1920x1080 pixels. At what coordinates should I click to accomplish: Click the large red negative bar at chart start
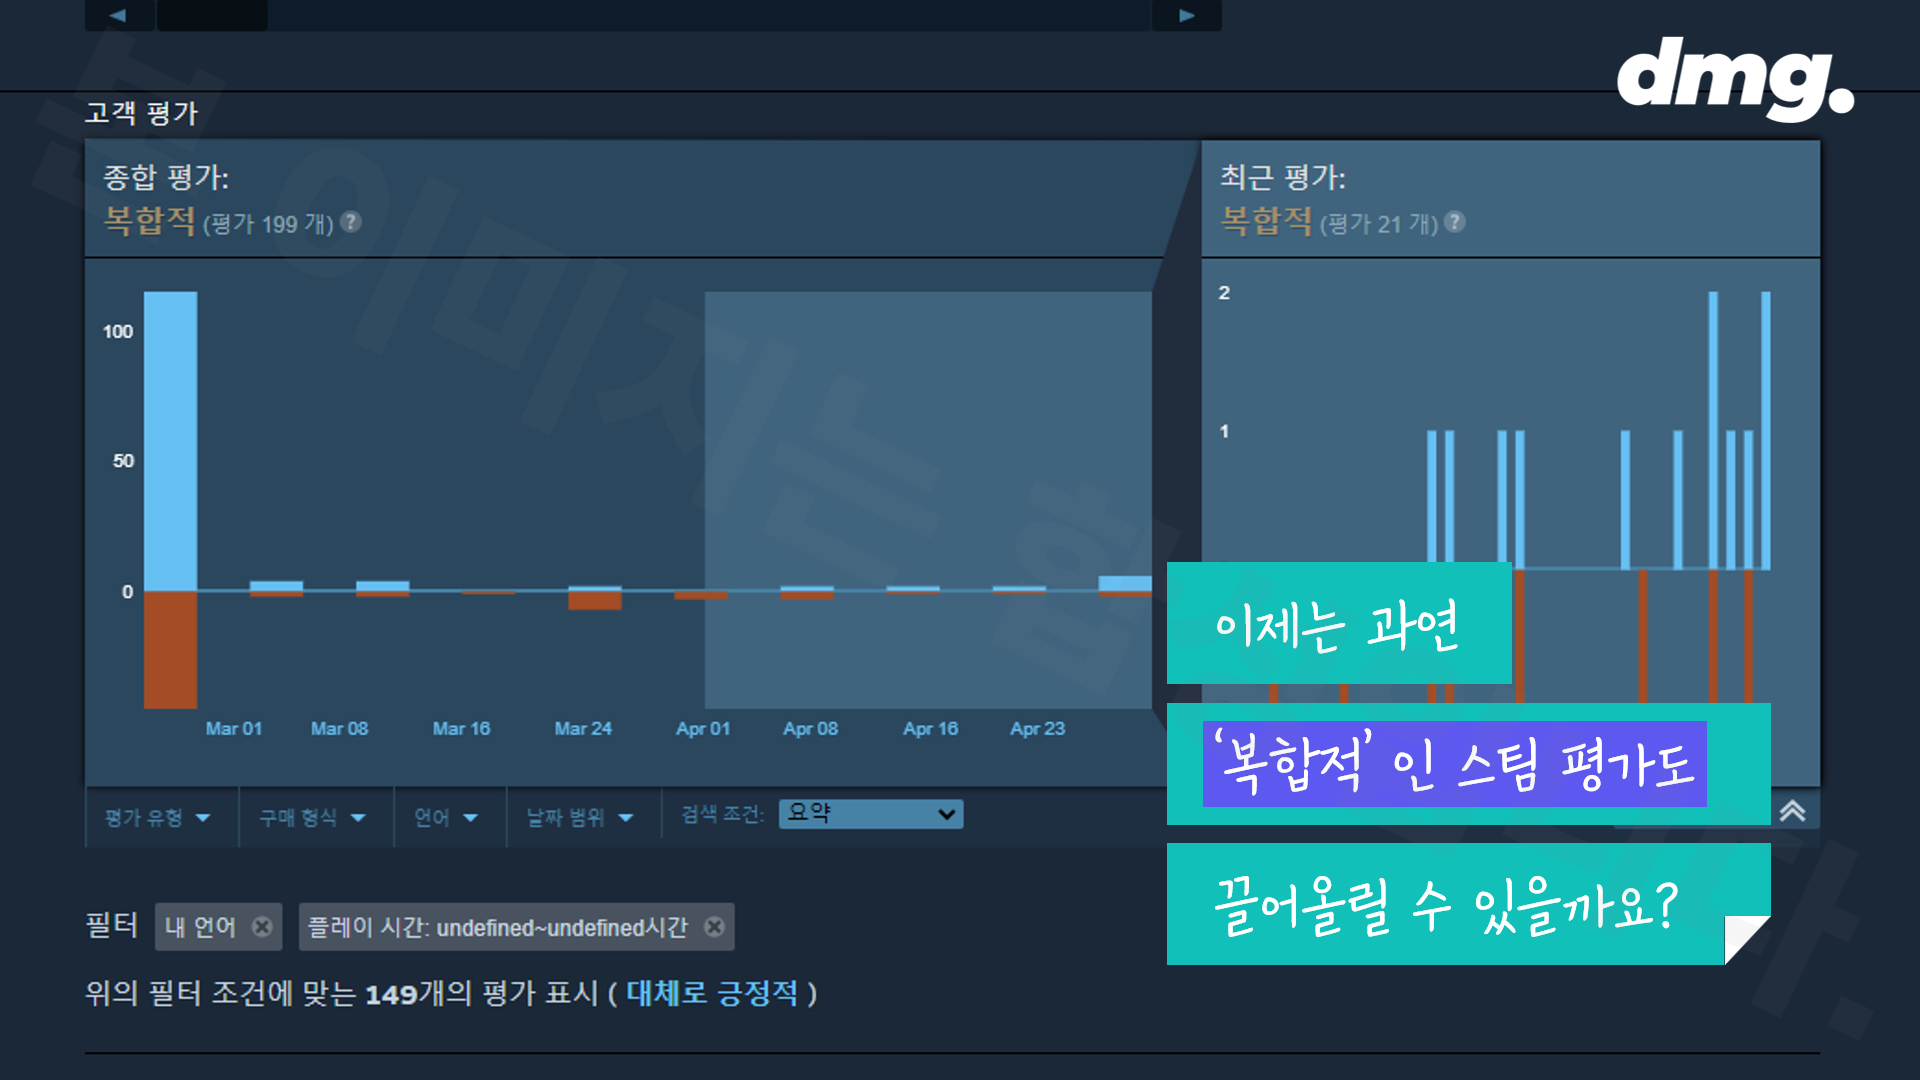click(x=170, y=650)
